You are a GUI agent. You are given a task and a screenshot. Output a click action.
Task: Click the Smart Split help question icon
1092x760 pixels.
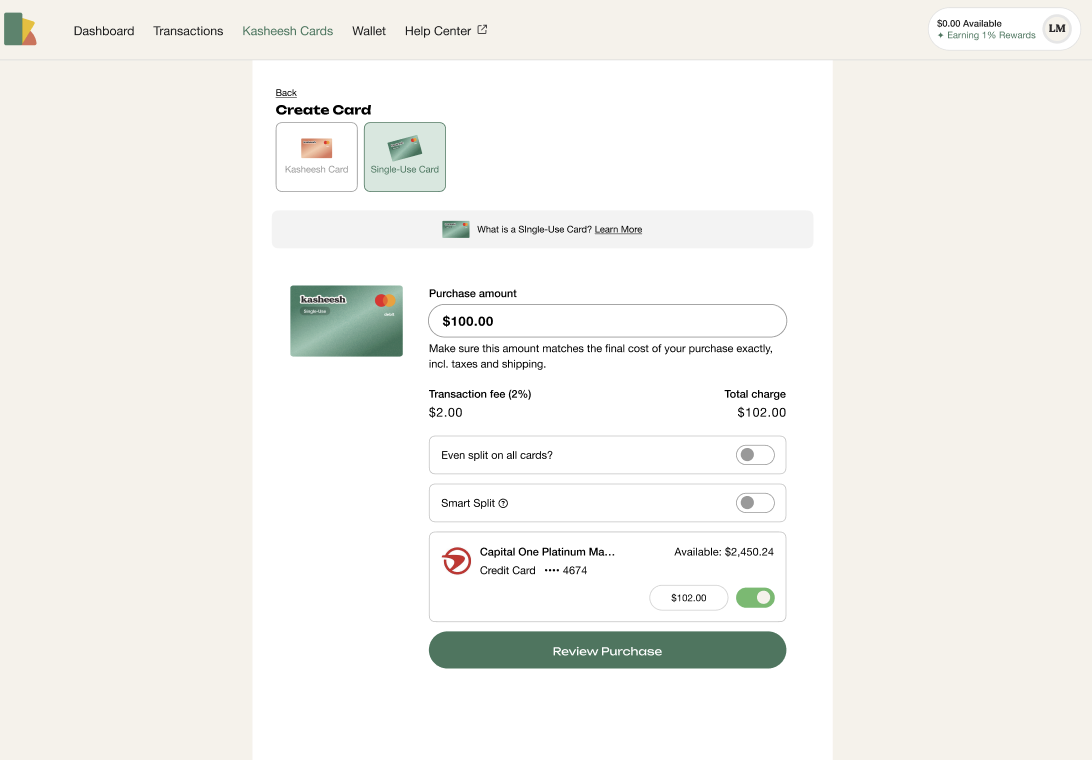coord(503,503)
